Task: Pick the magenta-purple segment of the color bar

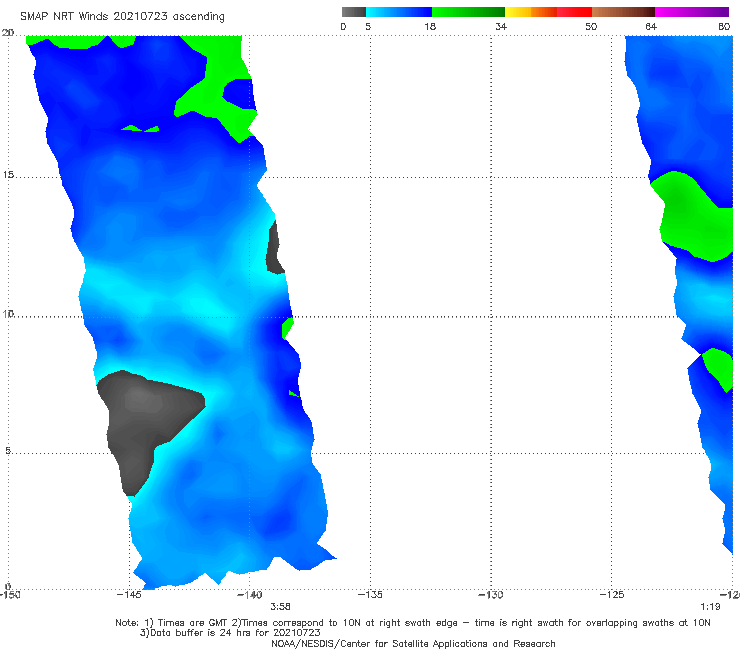Action: [x=692, y=12]
